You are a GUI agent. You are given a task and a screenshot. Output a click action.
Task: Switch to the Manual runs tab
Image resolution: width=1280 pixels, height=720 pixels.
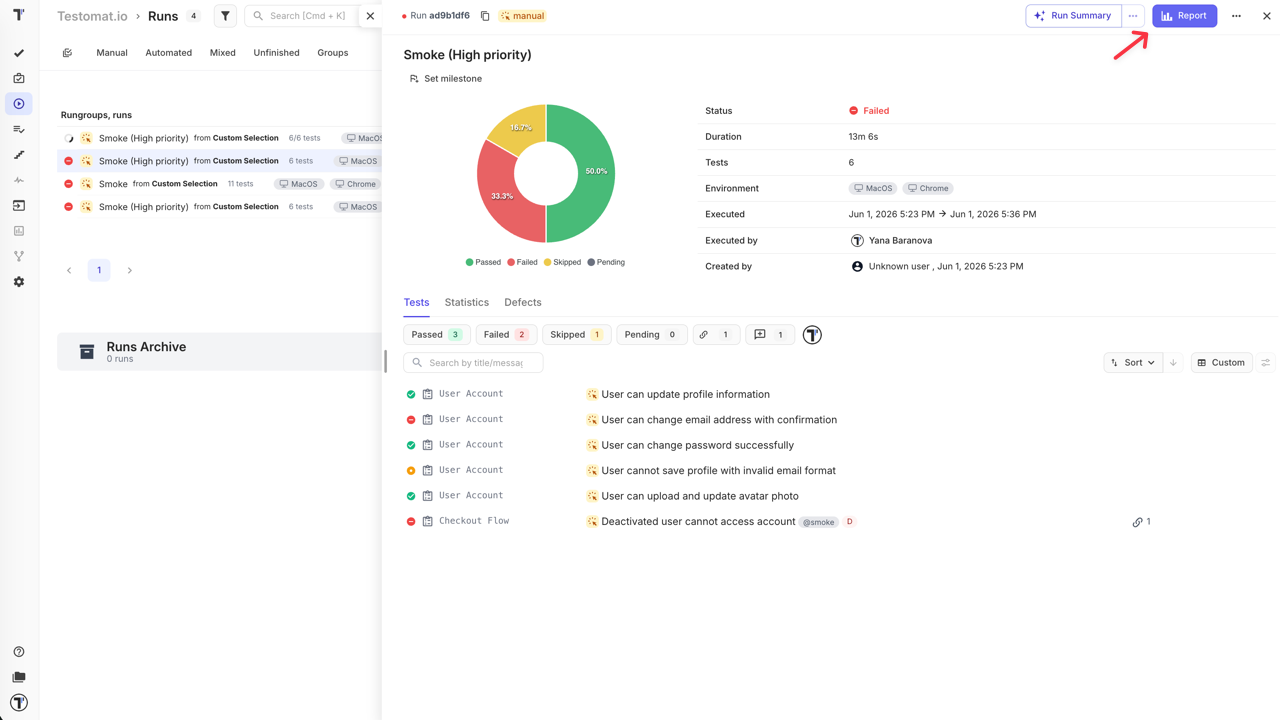click(112, 53)
